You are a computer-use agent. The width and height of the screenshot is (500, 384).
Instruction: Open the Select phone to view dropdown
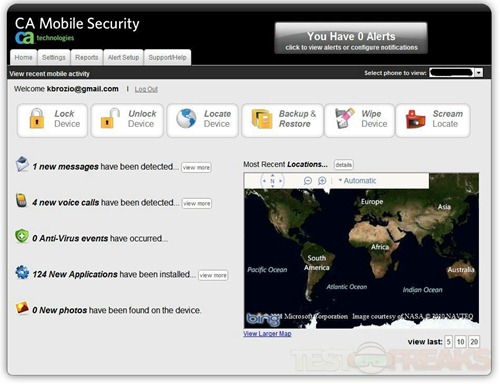(456, 73)
